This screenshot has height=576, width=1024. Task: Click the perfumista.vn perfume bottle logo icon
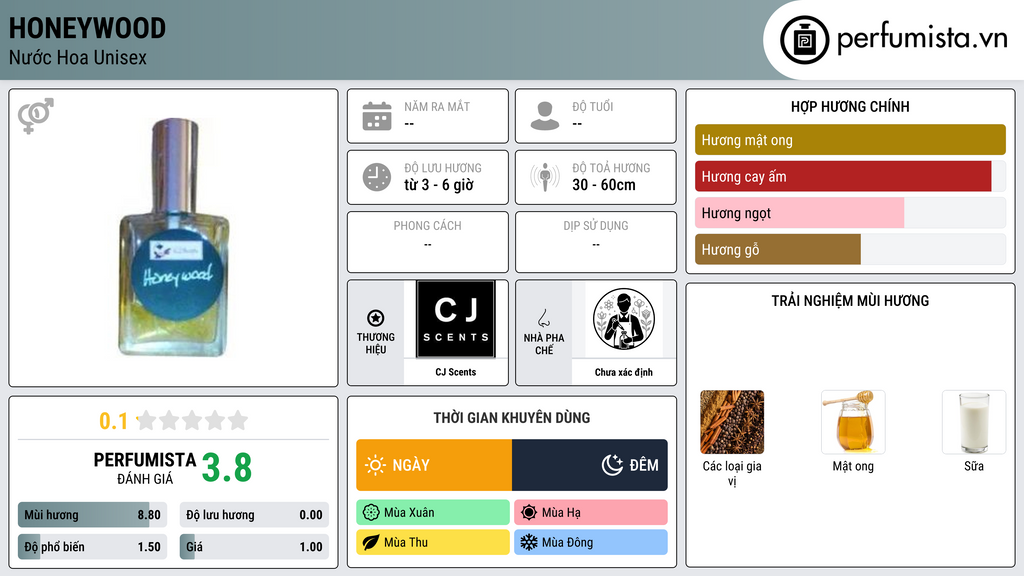(804, 40)
